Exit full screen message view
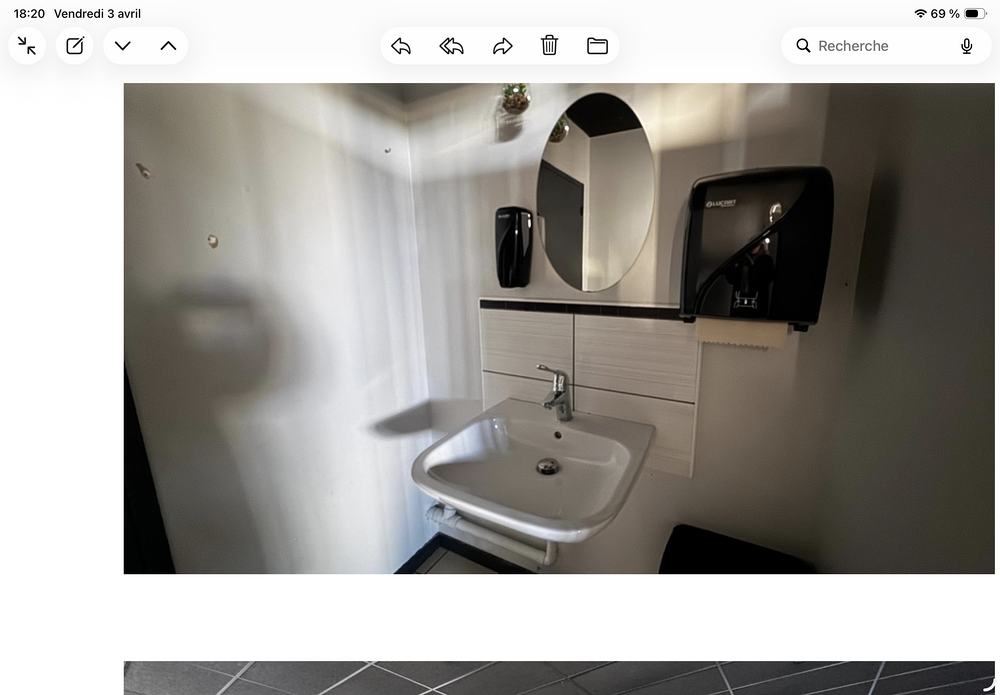 click(x=27, y=46)
